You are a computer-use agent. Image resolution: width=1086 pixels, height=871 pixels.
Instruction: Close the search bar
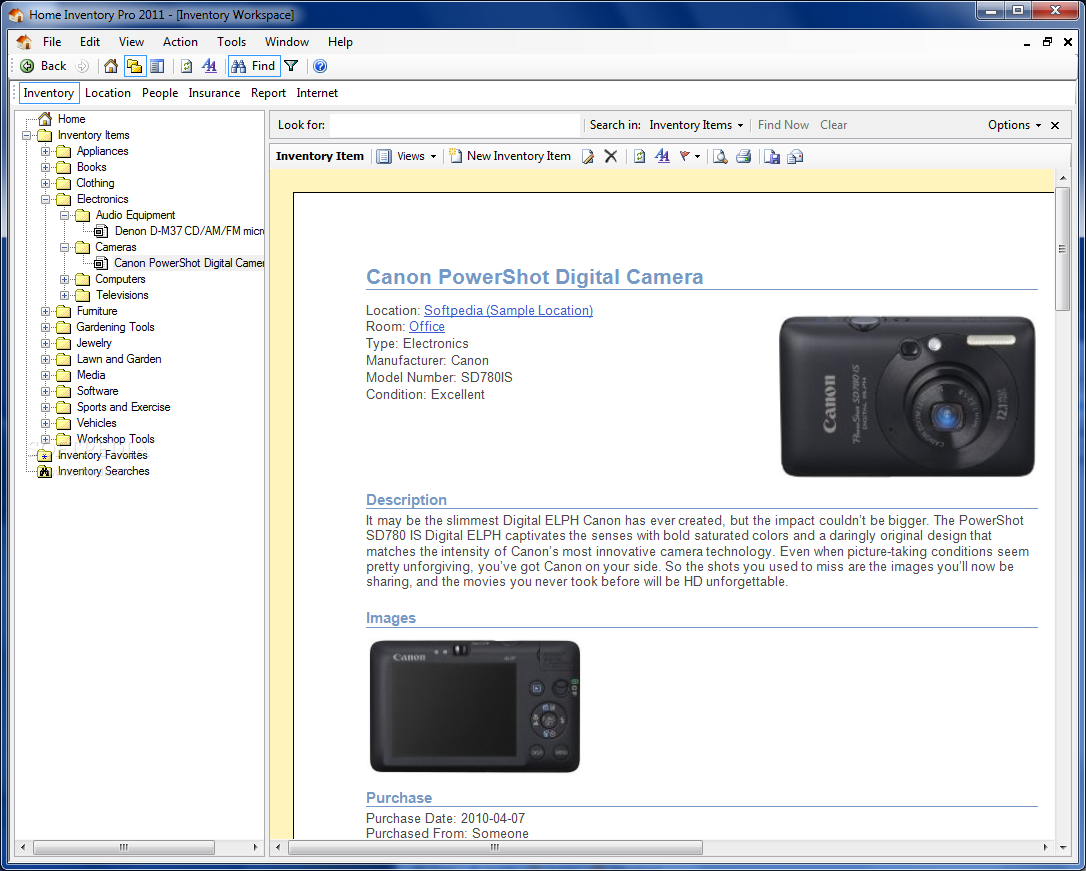point(1055,125)
